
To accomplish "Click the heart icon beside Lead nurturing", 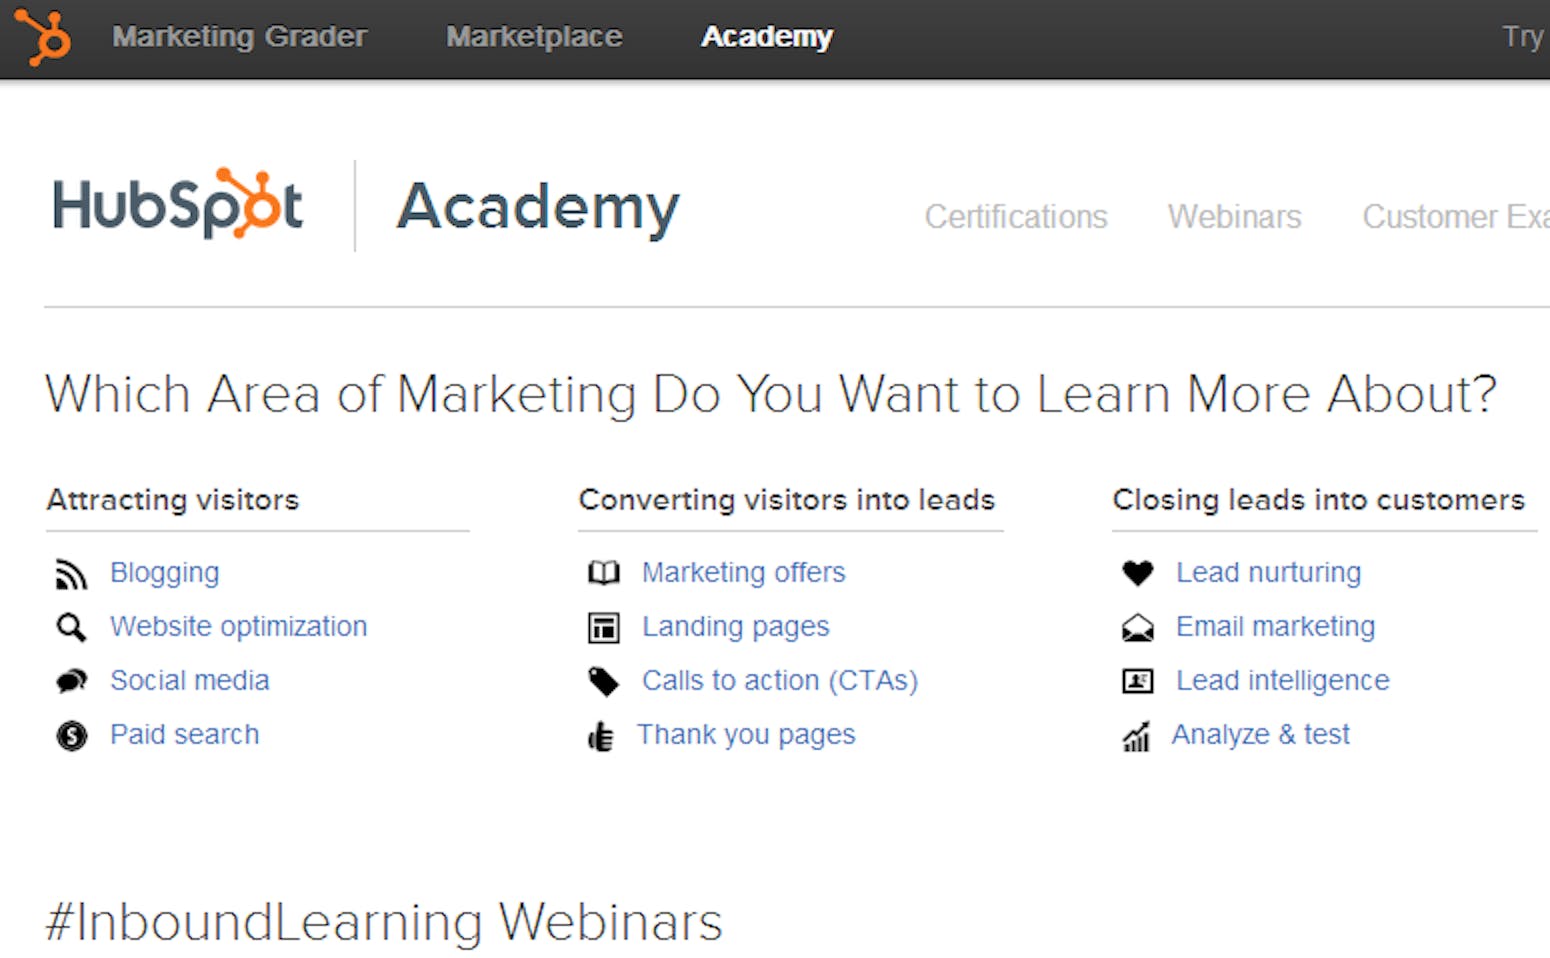I will click(1138, 573).
